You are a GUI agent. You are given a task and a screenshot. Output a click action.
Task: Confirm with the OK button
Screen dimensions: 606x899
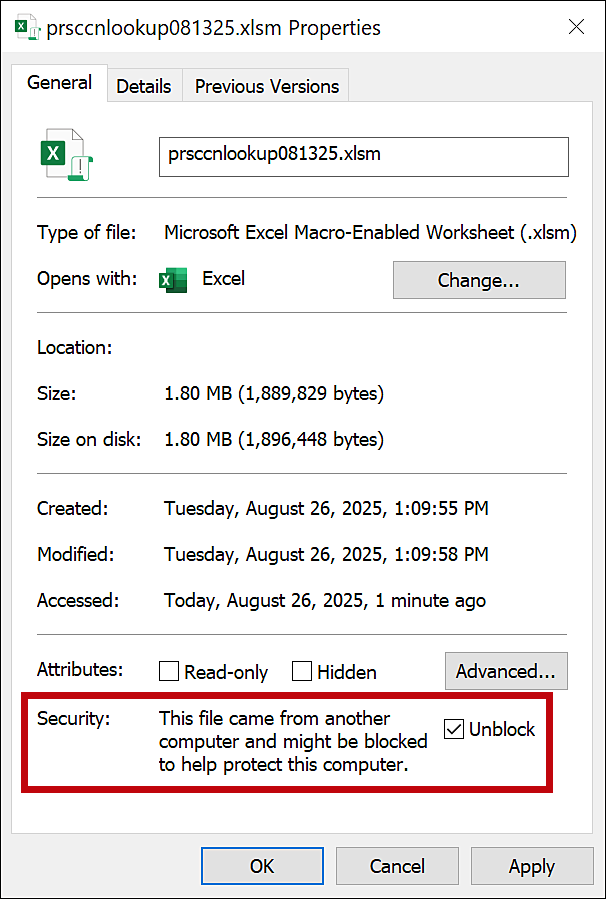click(x=262, y=866)
